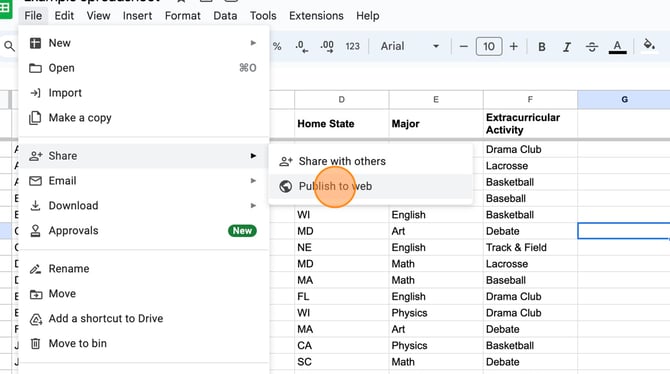Click the Drama Club cell in the top data row
Viewport: 670px width, 374px height.
tap(530, 149)
